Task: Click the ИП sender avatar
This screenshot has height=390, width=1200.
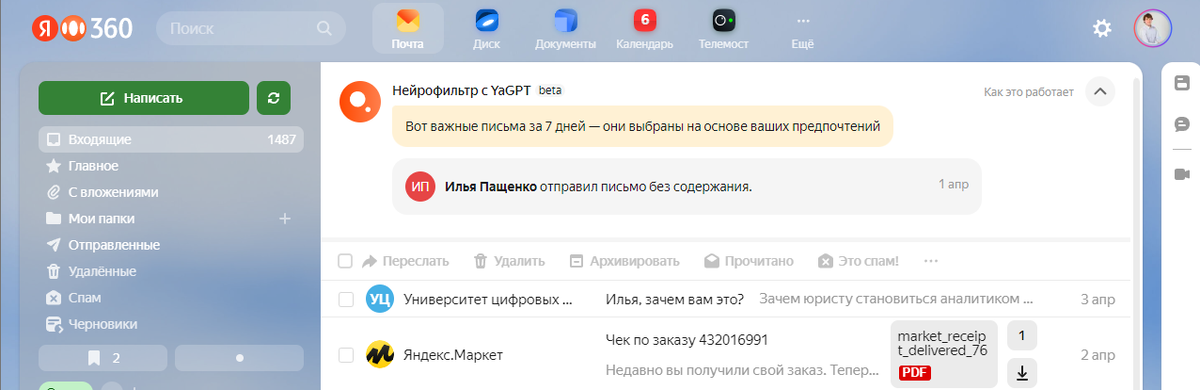Action: coord(420,186)
